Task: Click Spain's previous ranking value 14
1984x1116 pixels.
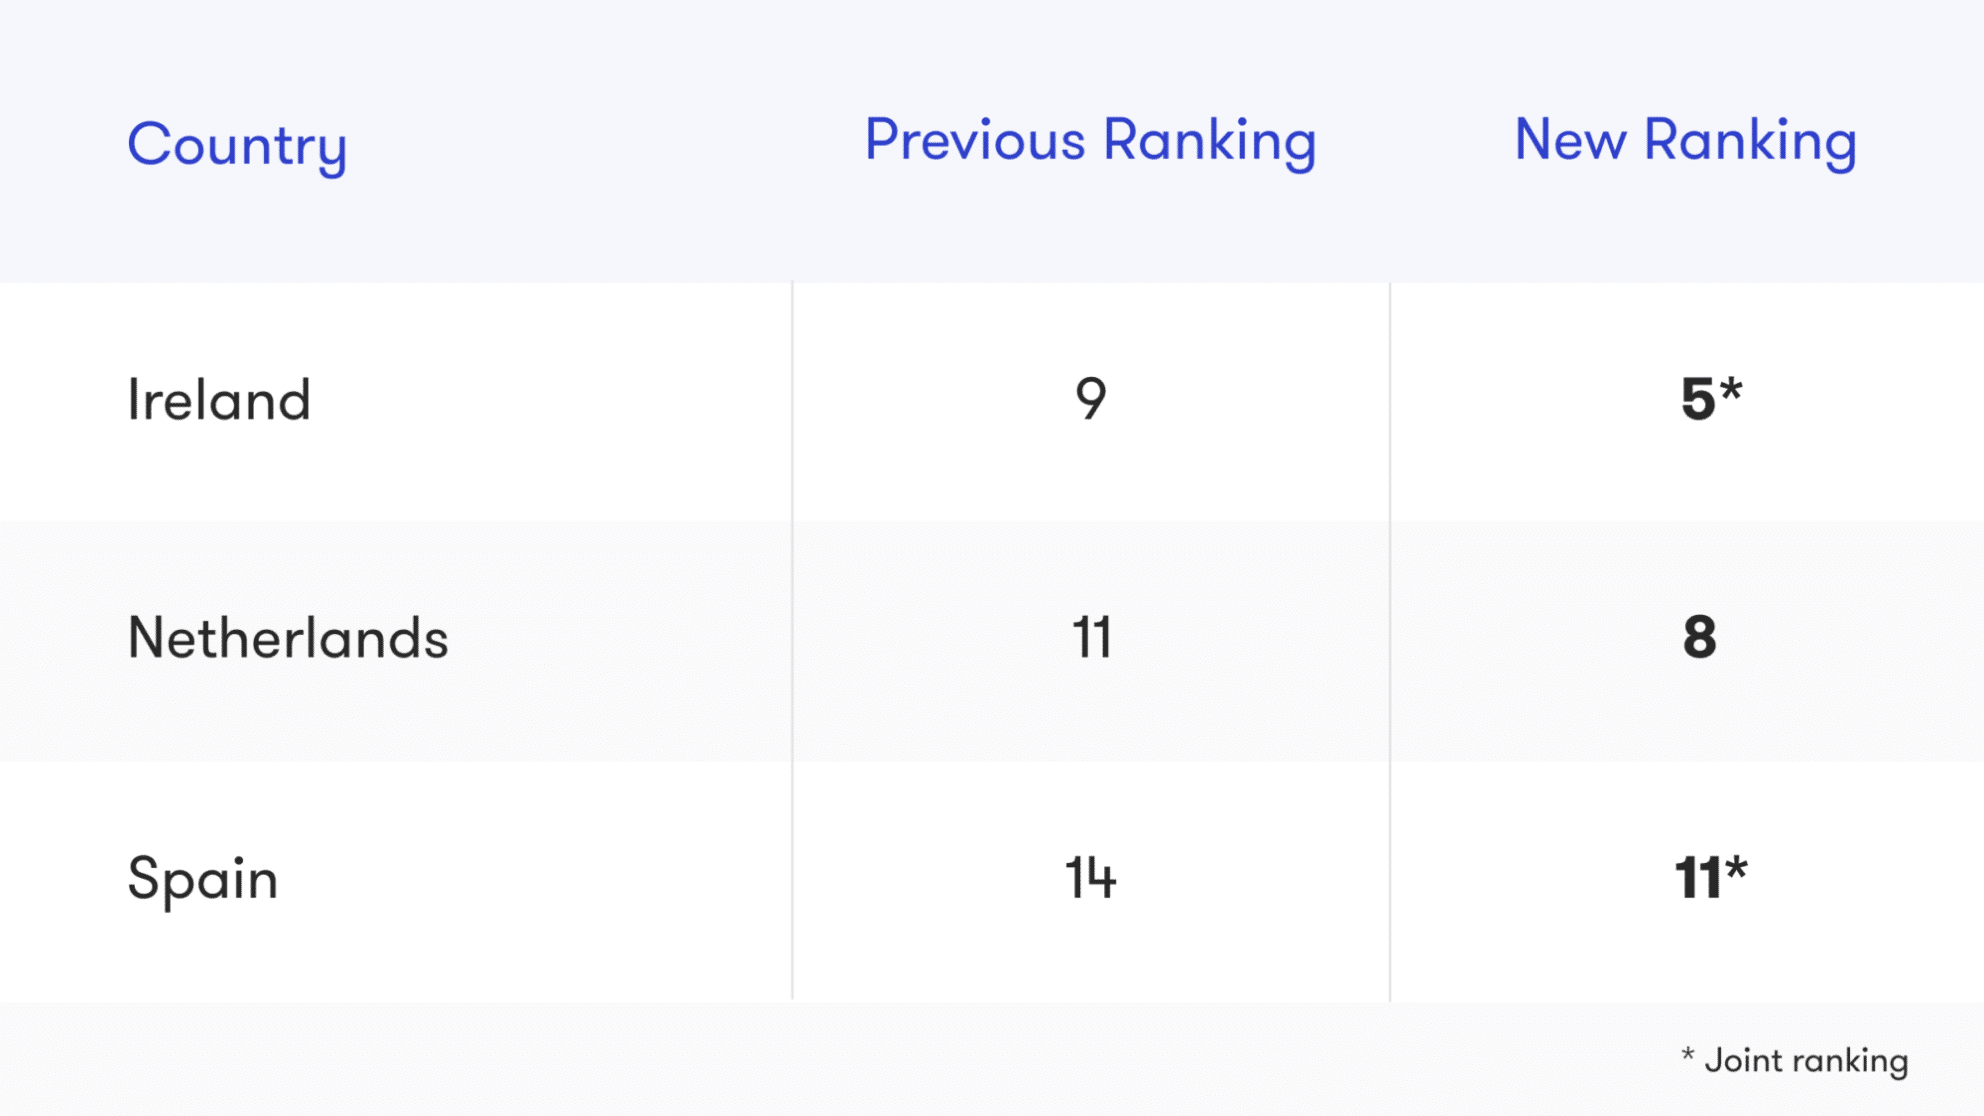Action: point(1090,878)
